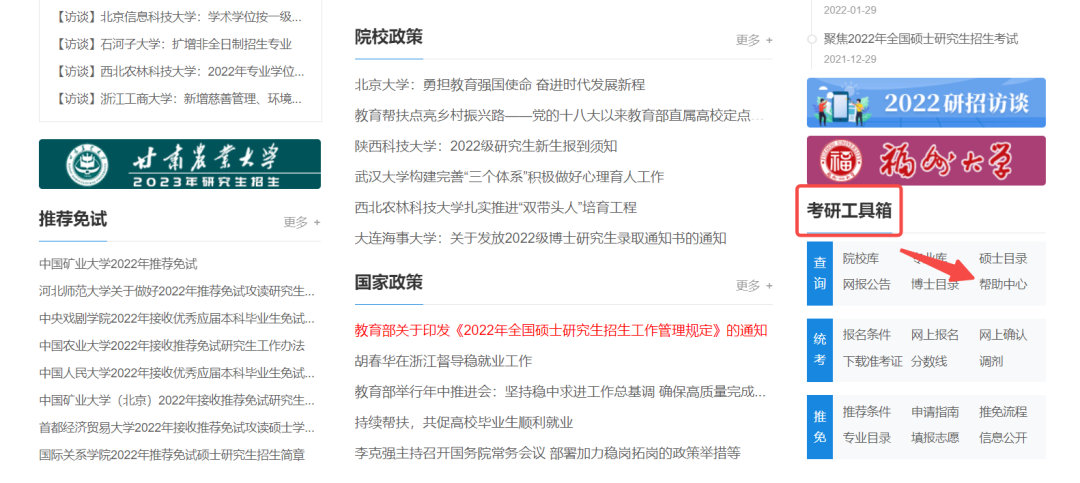Open the red 教育部关于印发 policy notice
Screen dimensions: 1080x483
click(560, 330)
